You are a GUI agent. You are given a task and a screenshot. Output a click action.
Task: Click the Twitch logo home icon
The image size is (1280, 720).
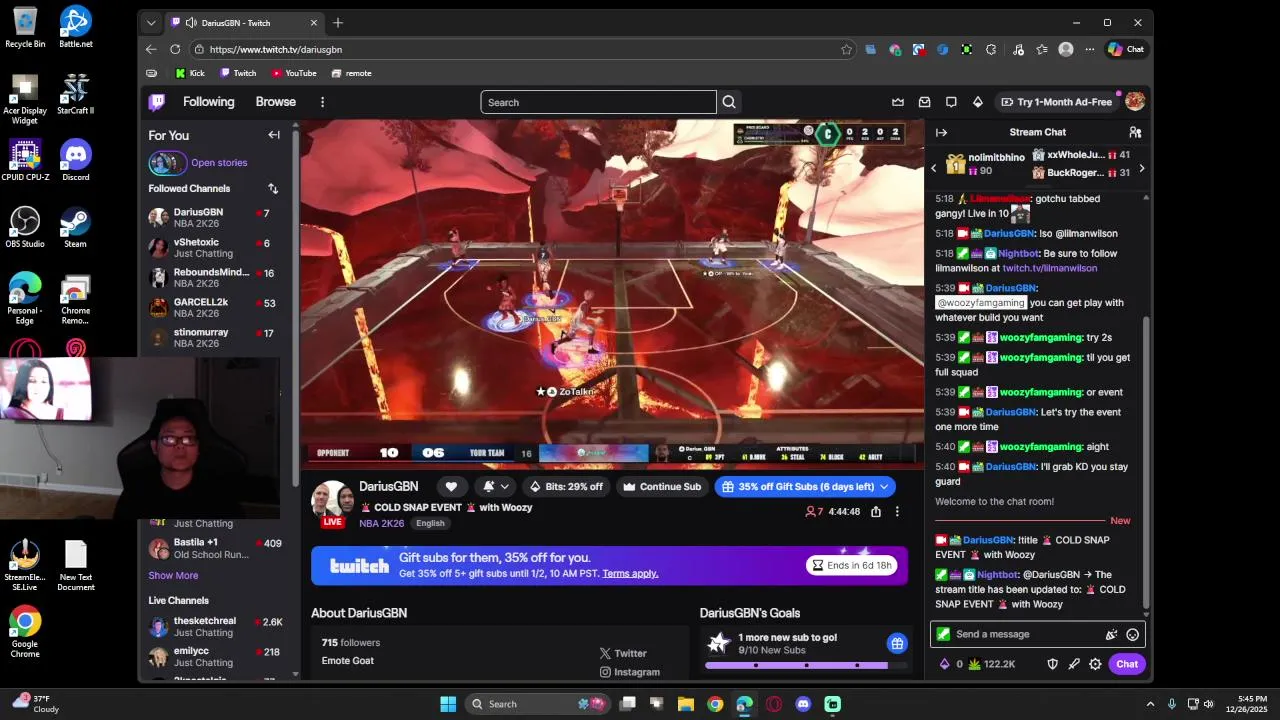(157, 102)
